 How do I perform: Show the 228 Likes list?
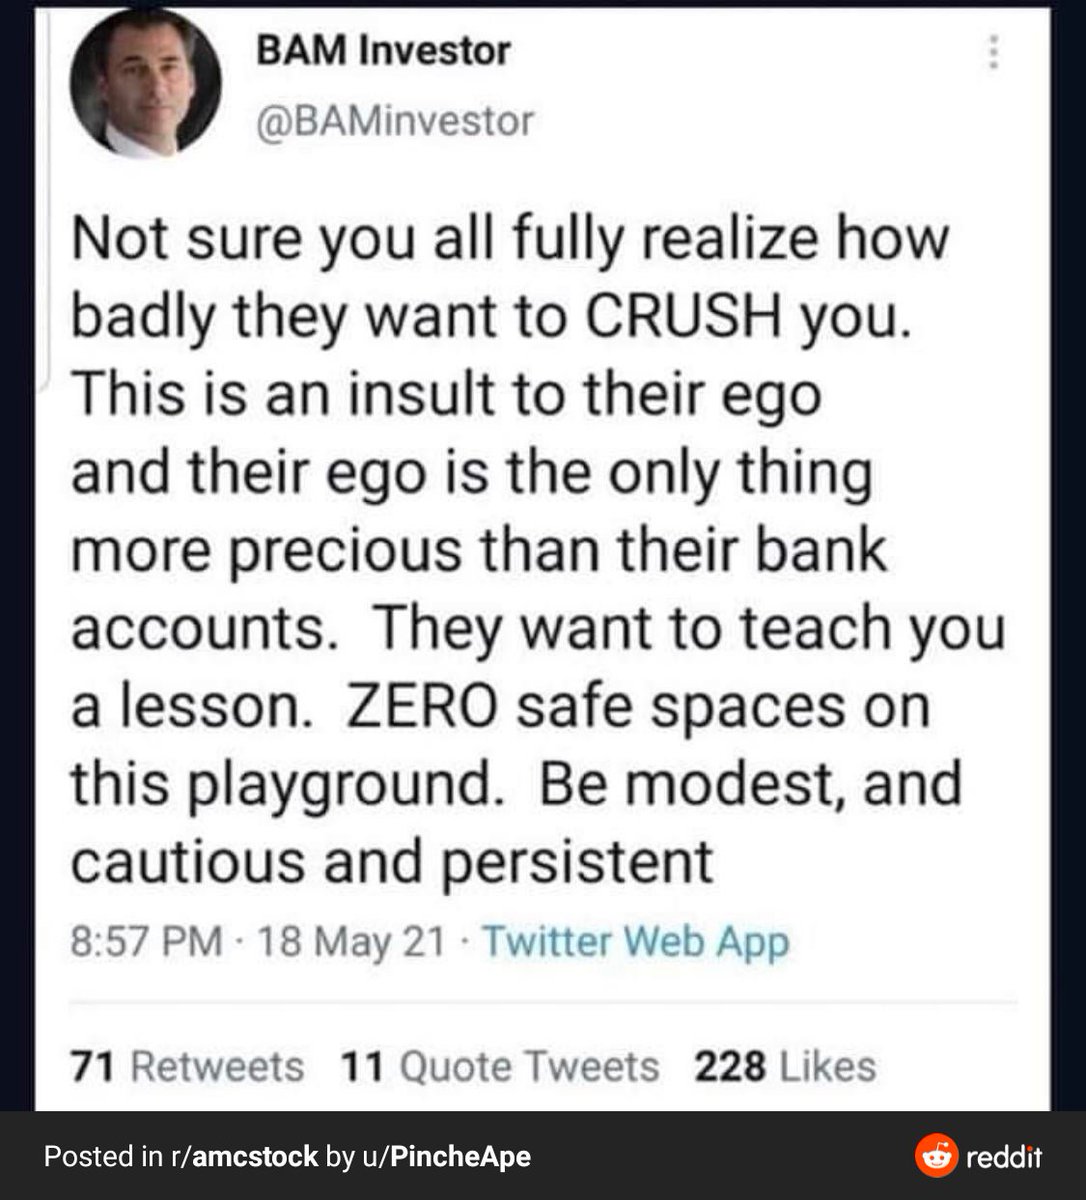point(785,1066)
